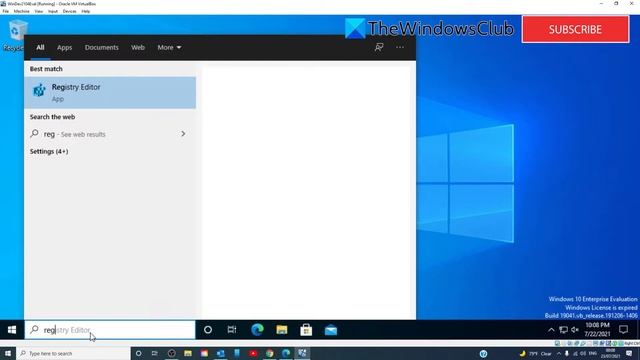Click the host Windows Start button
This screenshot has height=360, width=640.
tap(8, 353)
